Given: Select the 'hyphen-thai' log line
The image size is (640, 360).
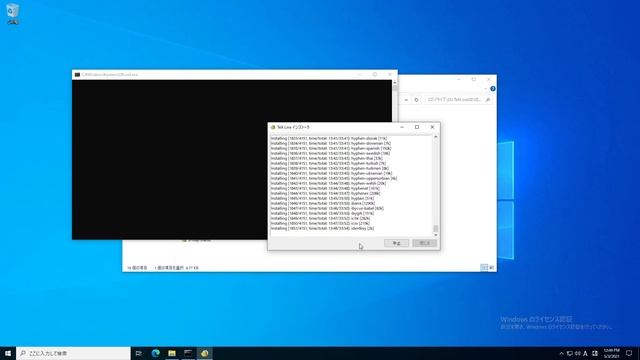Looking at the screenshot, I should coord(327,158).
